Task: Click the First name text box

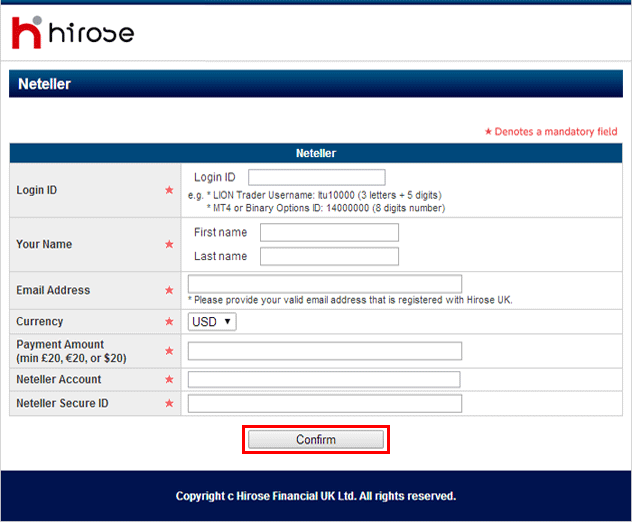Action: tap(329, 232)
